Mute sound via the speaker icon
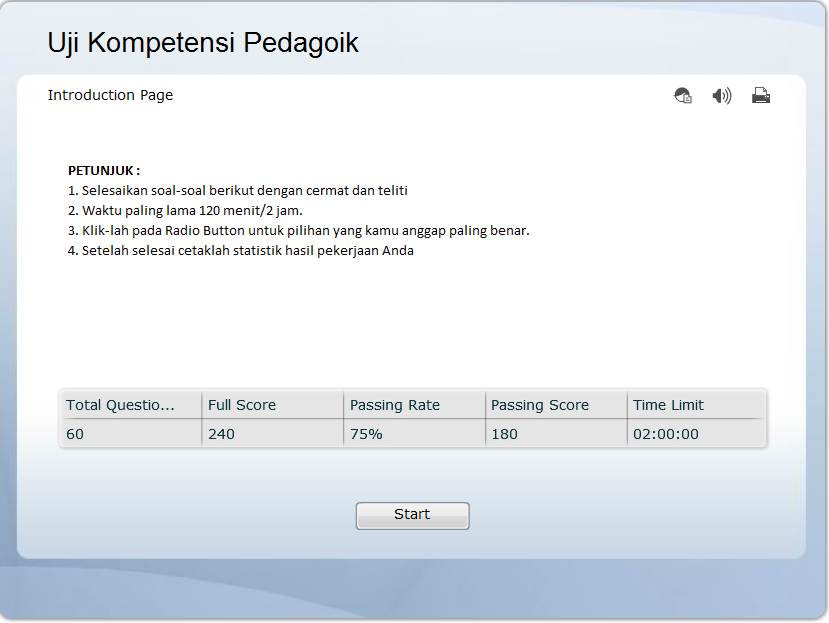 pyautogui.click(x=722, y=96)
